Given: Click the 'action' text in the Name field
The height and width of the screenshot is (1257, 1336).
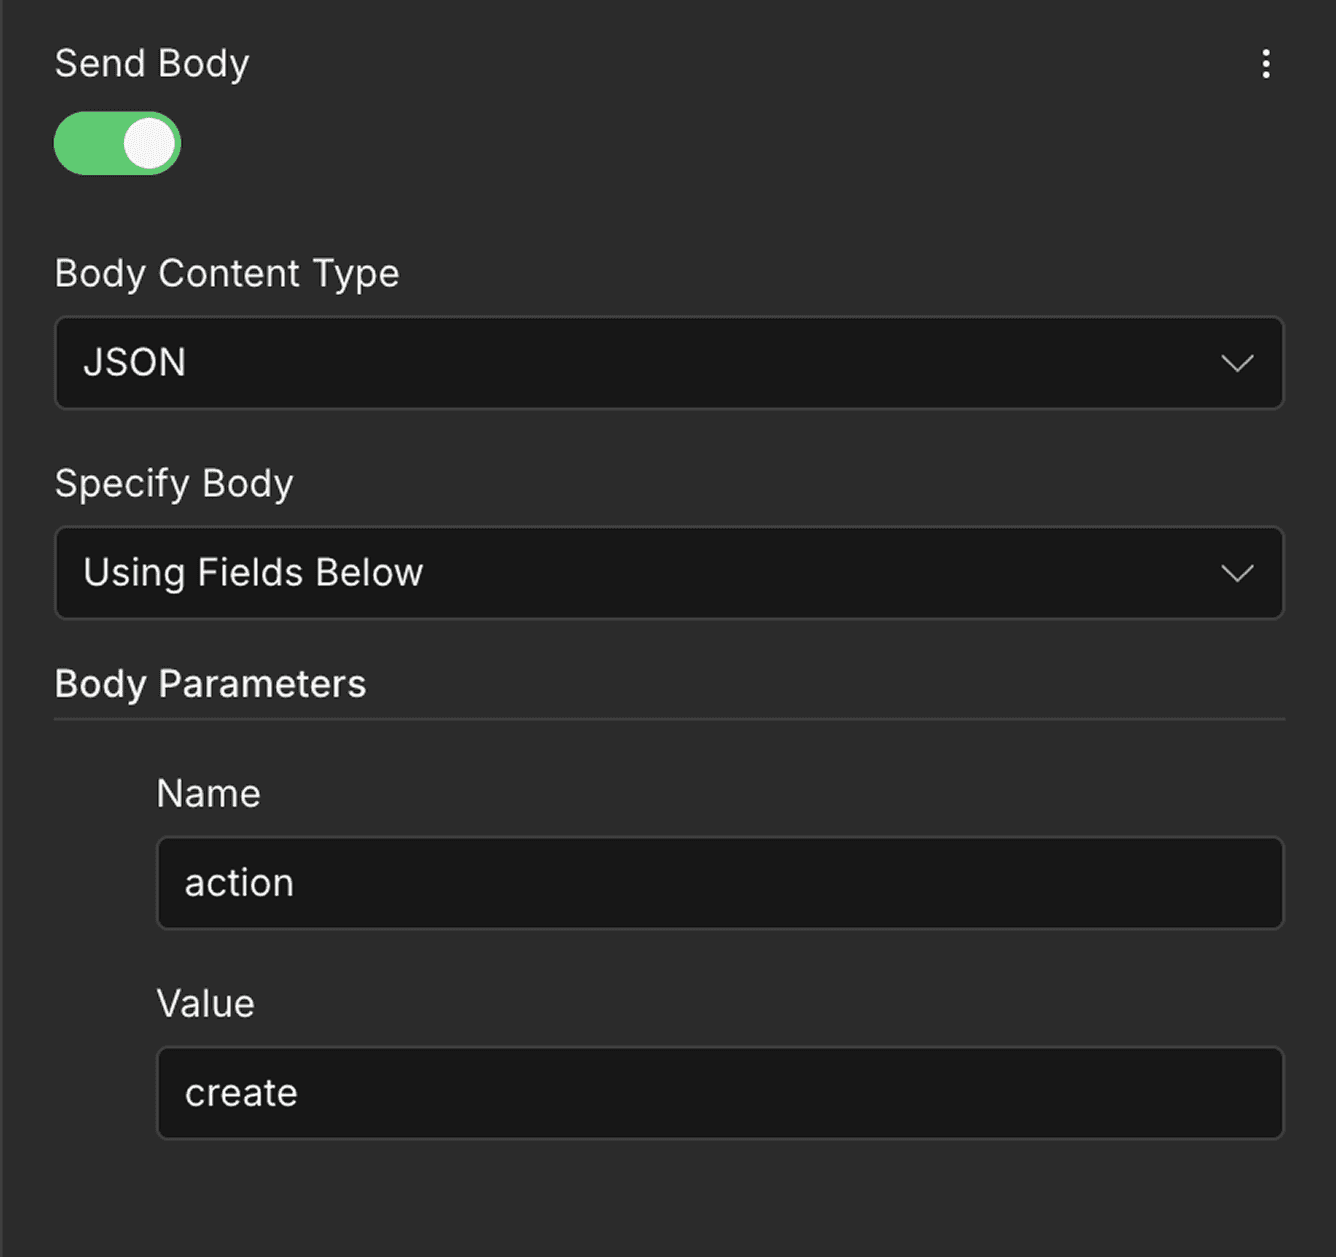Looking at the screenshot, I should (239, 883).
